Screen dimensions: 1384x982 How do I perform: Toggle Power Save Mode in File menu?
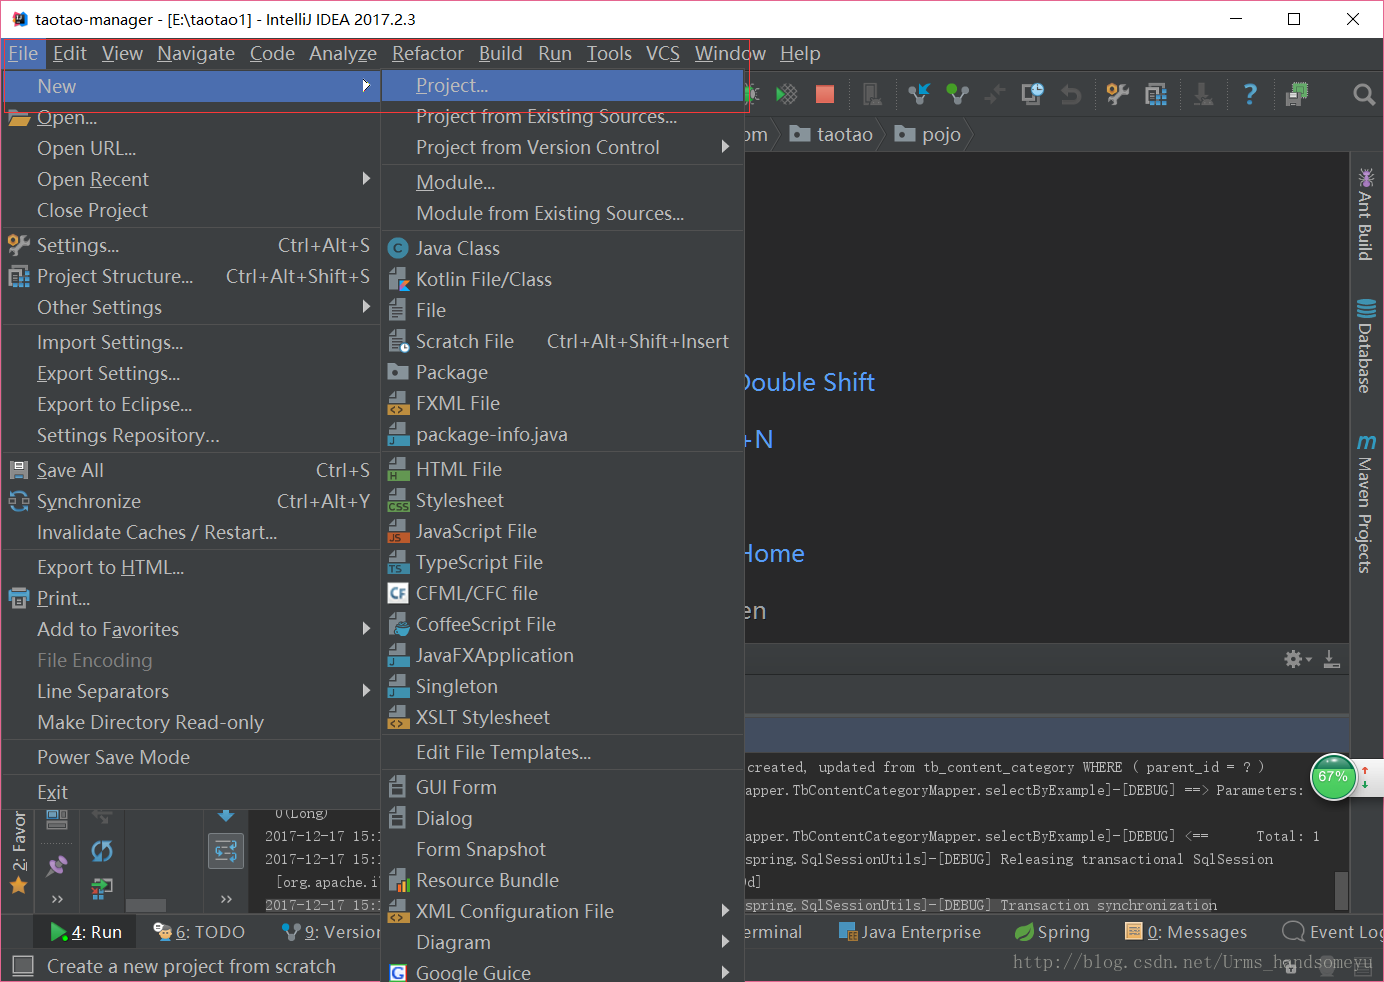191,757
